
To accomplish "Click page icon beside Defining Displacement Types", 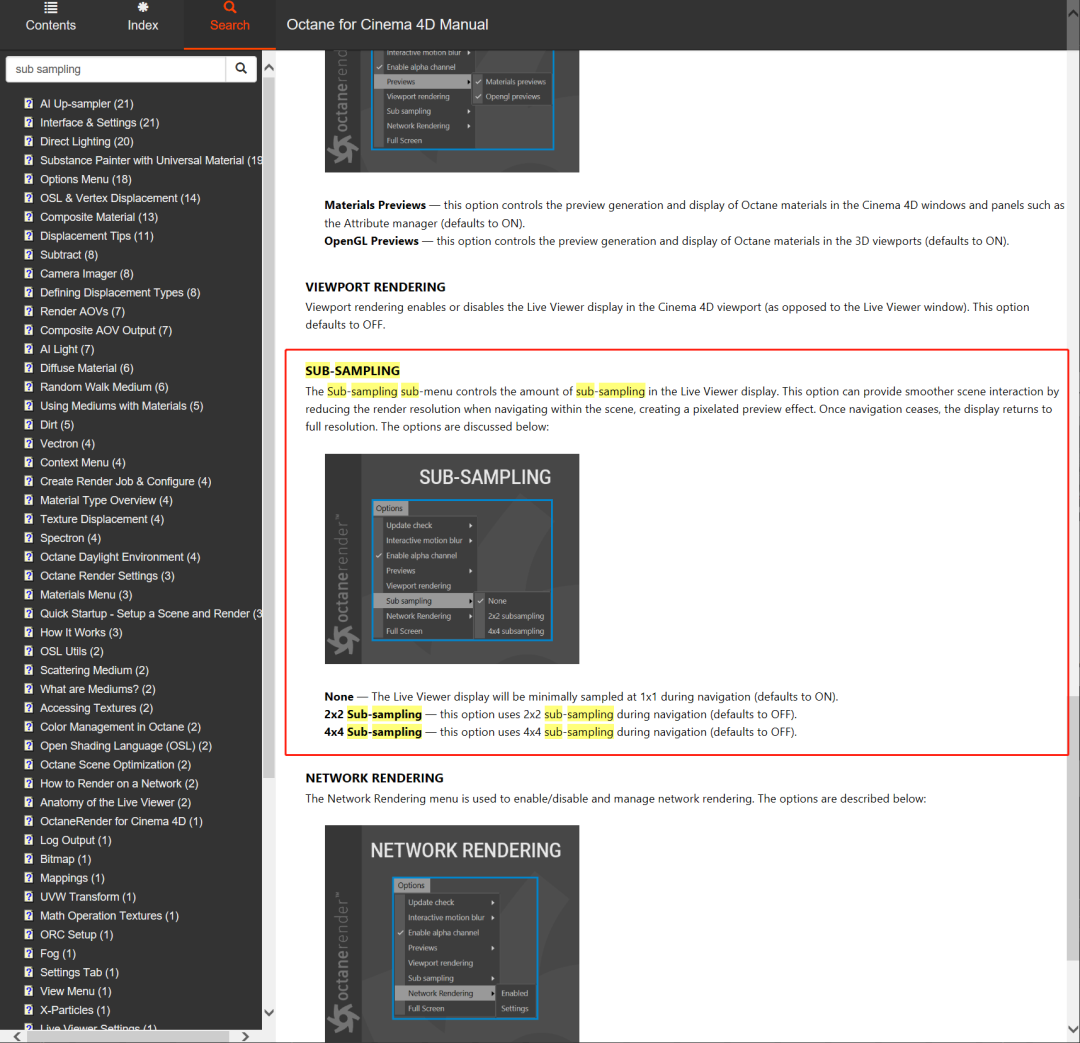I will pos(29,292).
